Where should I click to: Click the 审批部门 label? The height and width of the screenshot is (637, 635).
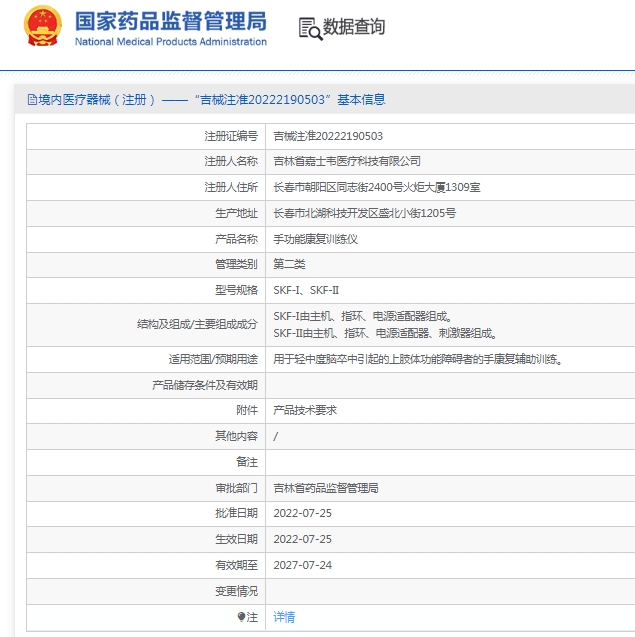[236, 488]
